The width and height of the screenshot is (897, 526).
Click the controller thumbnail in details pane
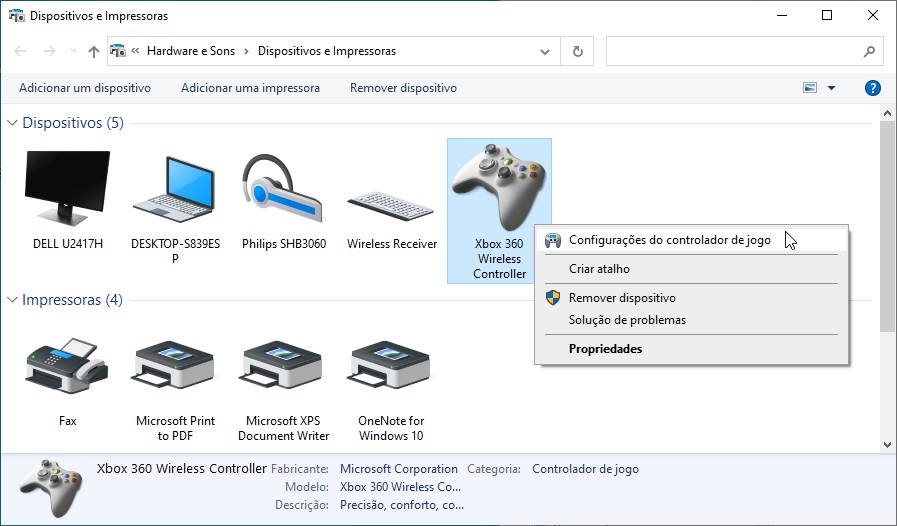click(x=50, y=488)
